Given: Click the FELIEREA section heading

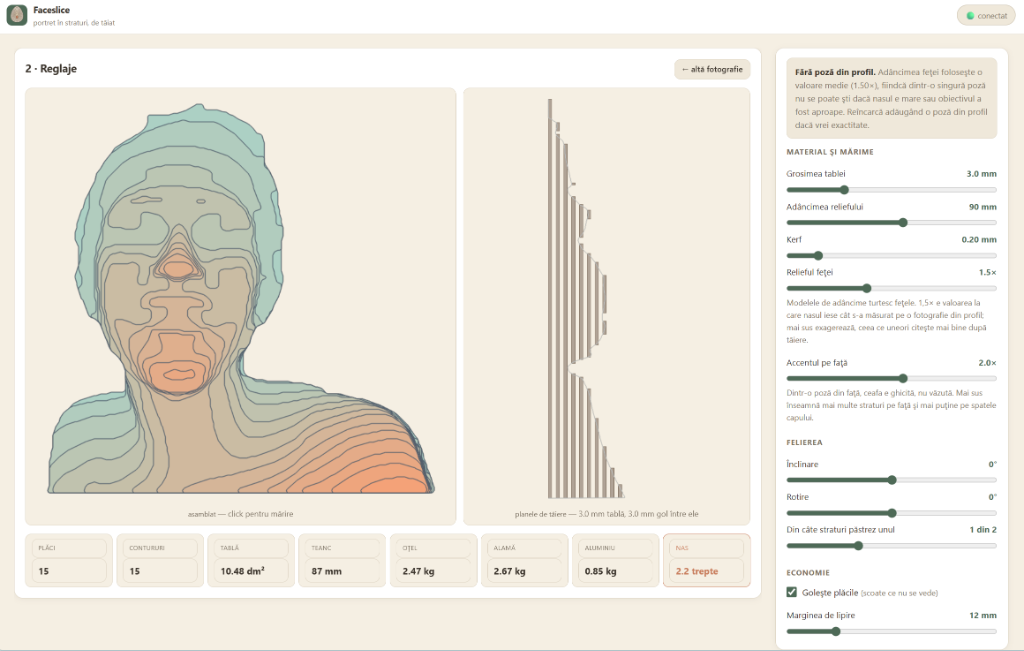Looking at the screenshot, I should (805, 442).
